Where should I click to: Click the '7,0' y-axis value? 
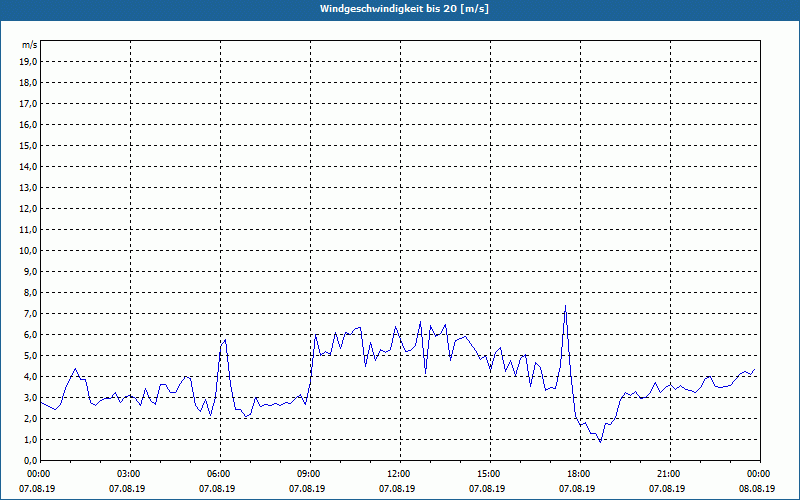30,313
